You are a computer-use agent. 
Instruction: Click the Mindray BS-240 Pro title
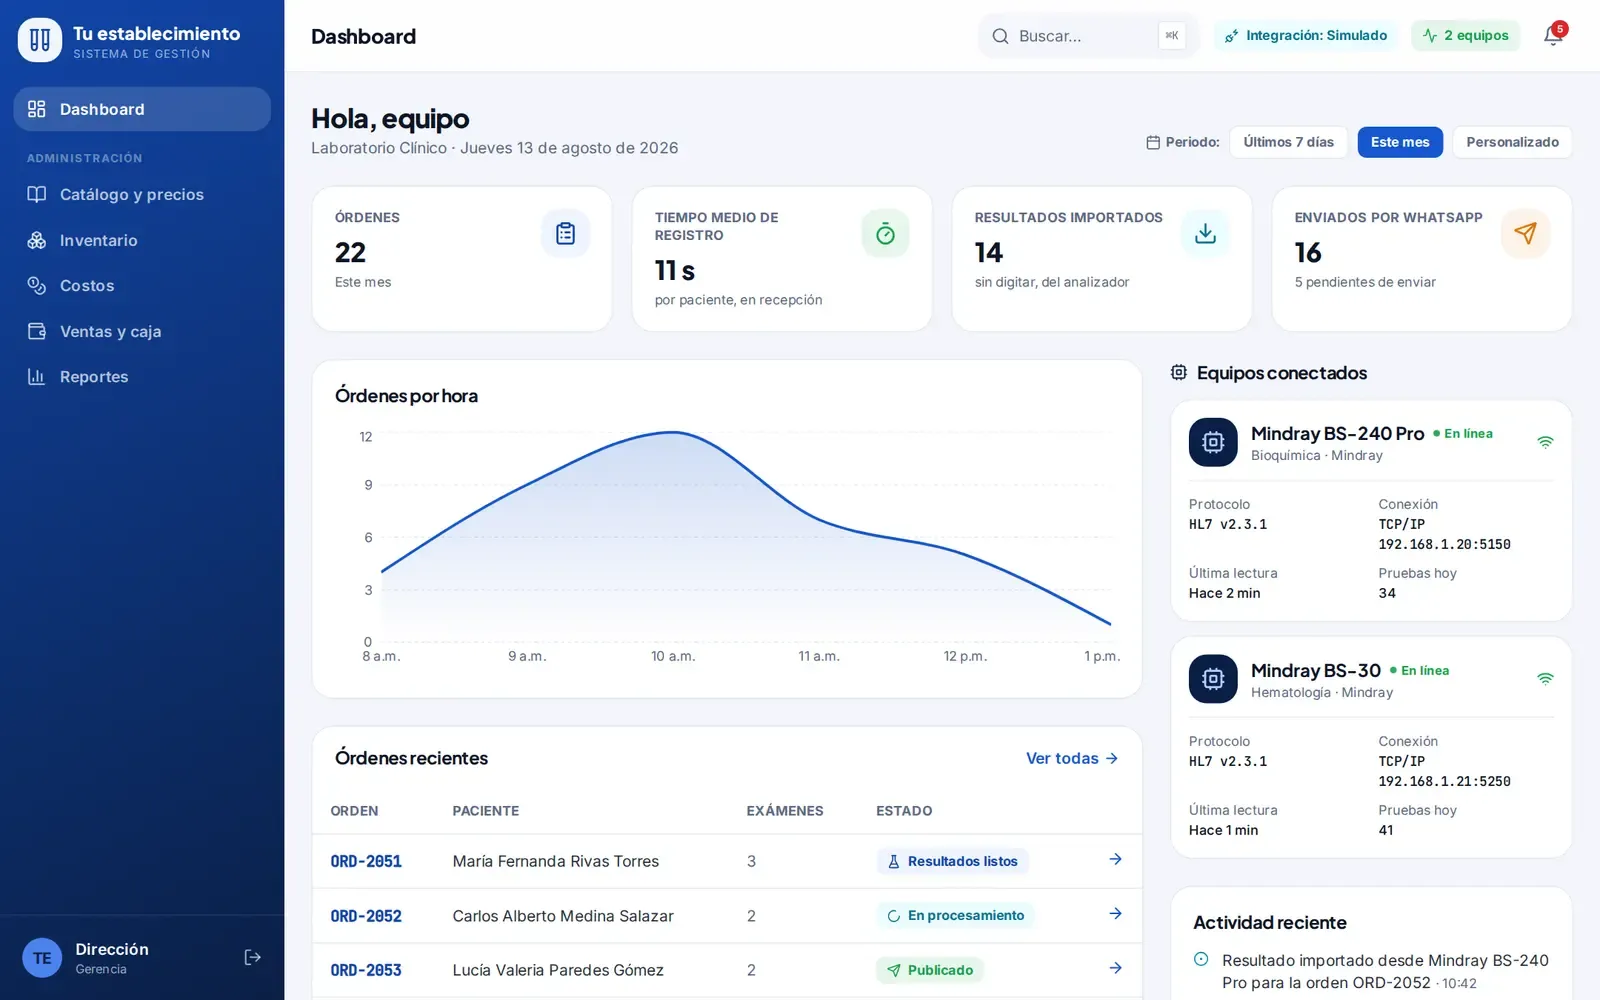click(1338, 433)
